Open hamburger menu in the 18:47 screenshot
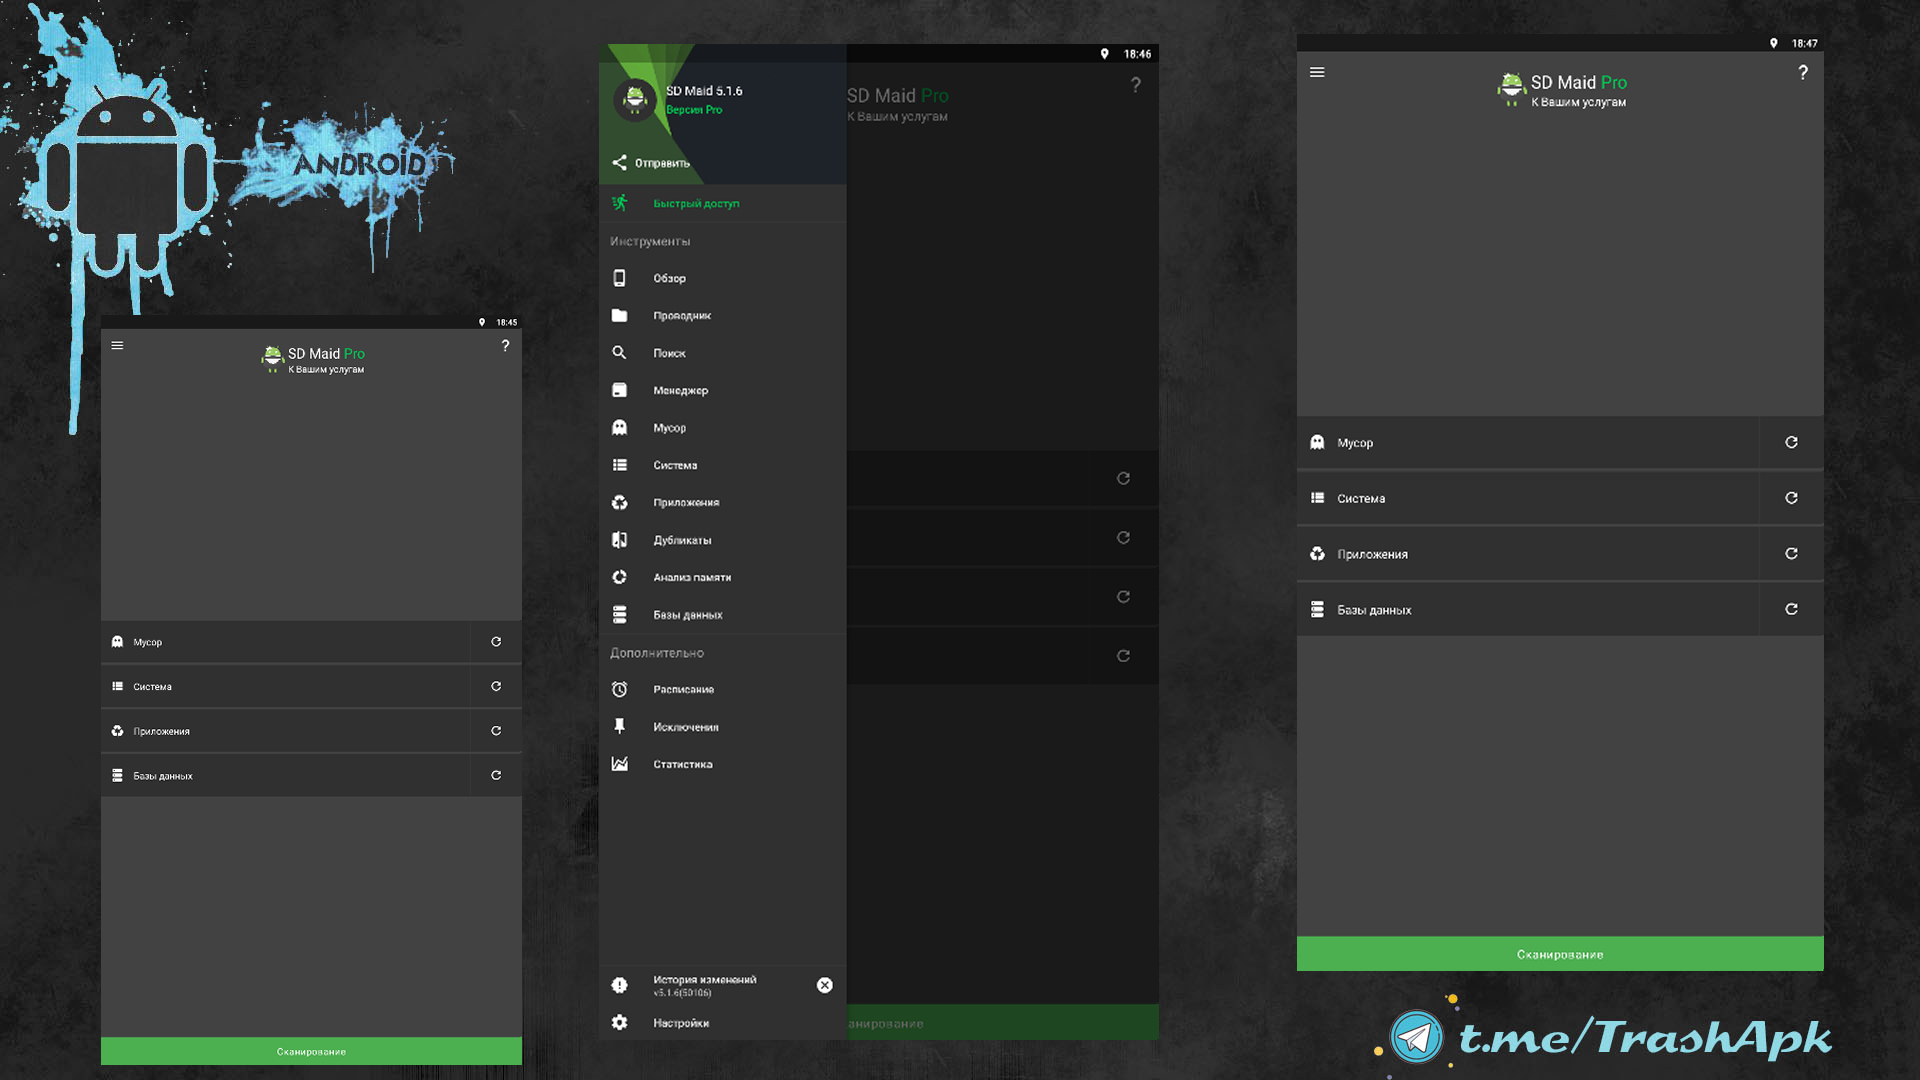This screenshot has height=1080, width=1920. tap(1317, 72)
